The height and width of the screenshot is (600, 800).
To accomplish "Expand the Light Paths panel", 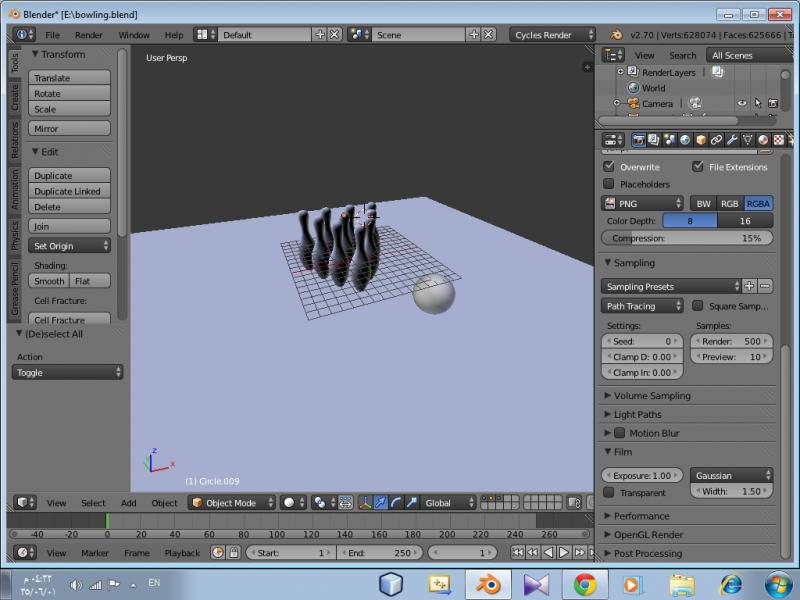I will [637, 414].
